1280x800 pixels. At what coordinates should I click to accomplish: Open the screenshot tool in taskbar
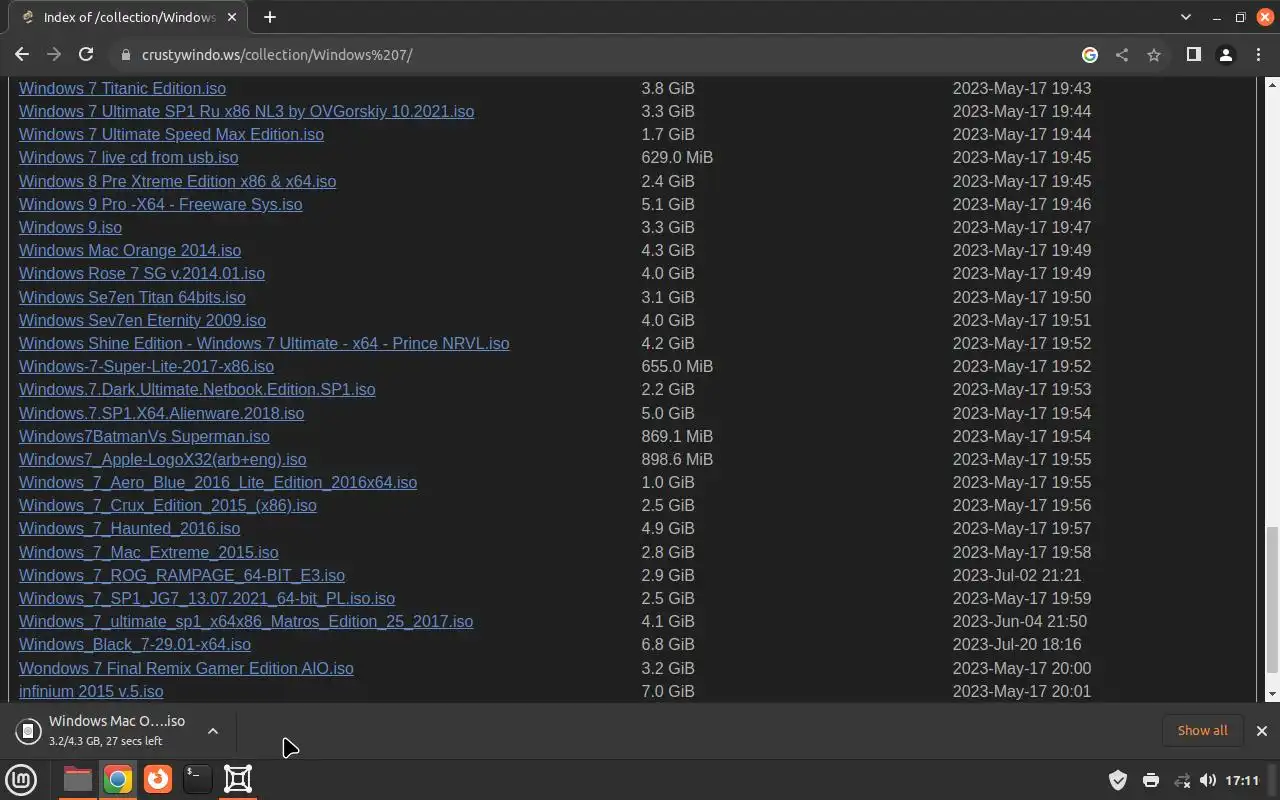click(238, 779)
